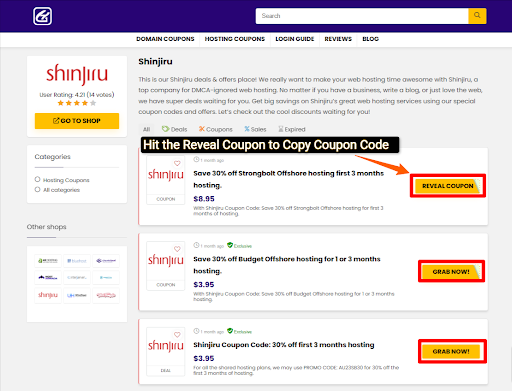Open the first shop logo in the middle row
512x391 pixels.
pyautogui.click(x=48, y=277)
